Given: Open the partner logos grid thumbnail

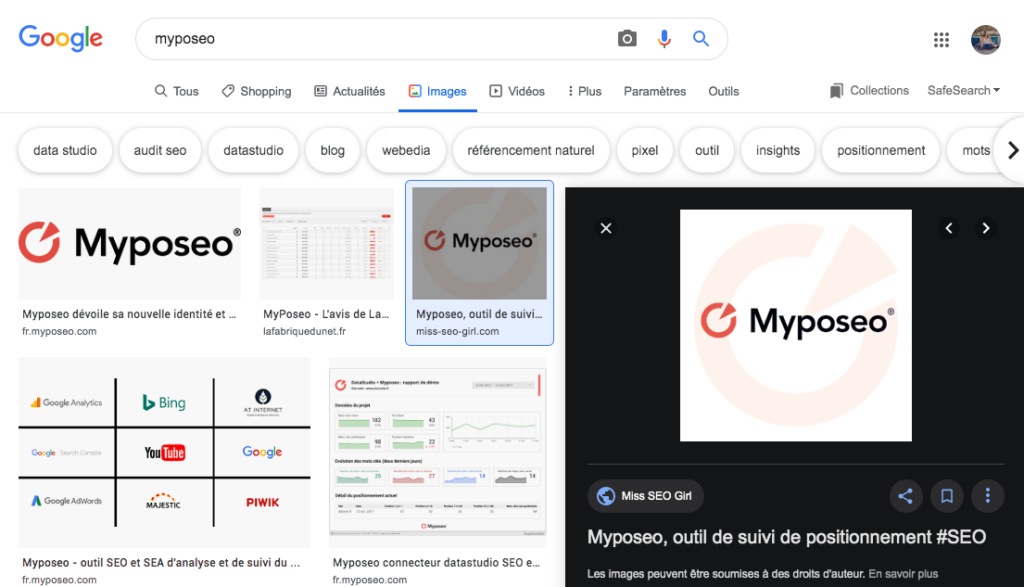Looking at the screenshot, I should coord(165,452).
